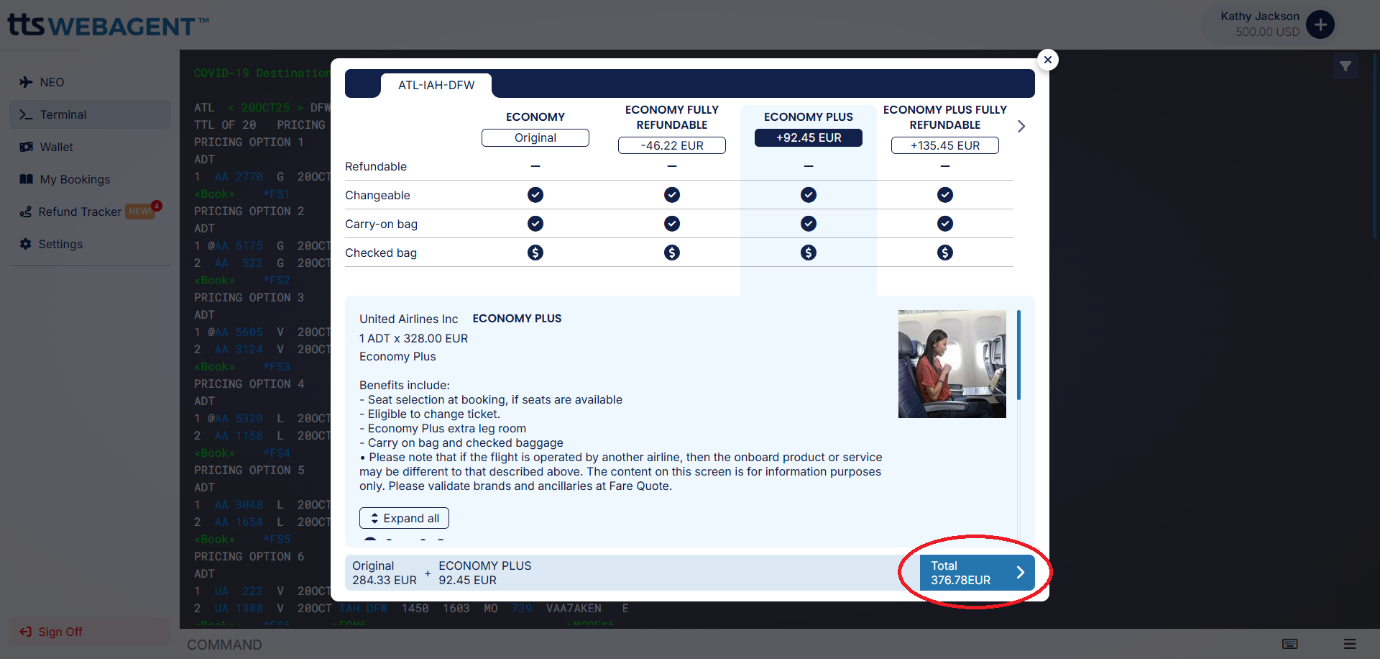Image resolution: width=1380 pixels, height=659 pixels.
Task: Choose the -46.22 EUR fully refundable fare
Action: pyautogui.click(x=672, y=146)
